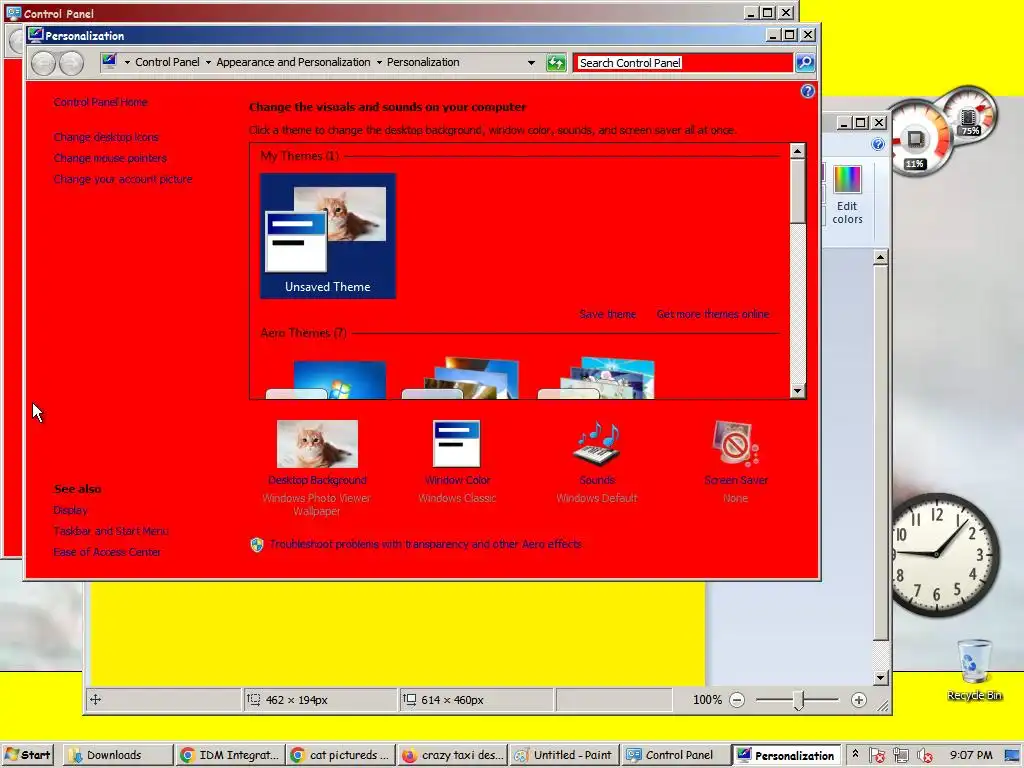This screenshot has height=768, width=1024.
Task: Click the shield icon next to Troubleshoot link
Action: point(257,545)
